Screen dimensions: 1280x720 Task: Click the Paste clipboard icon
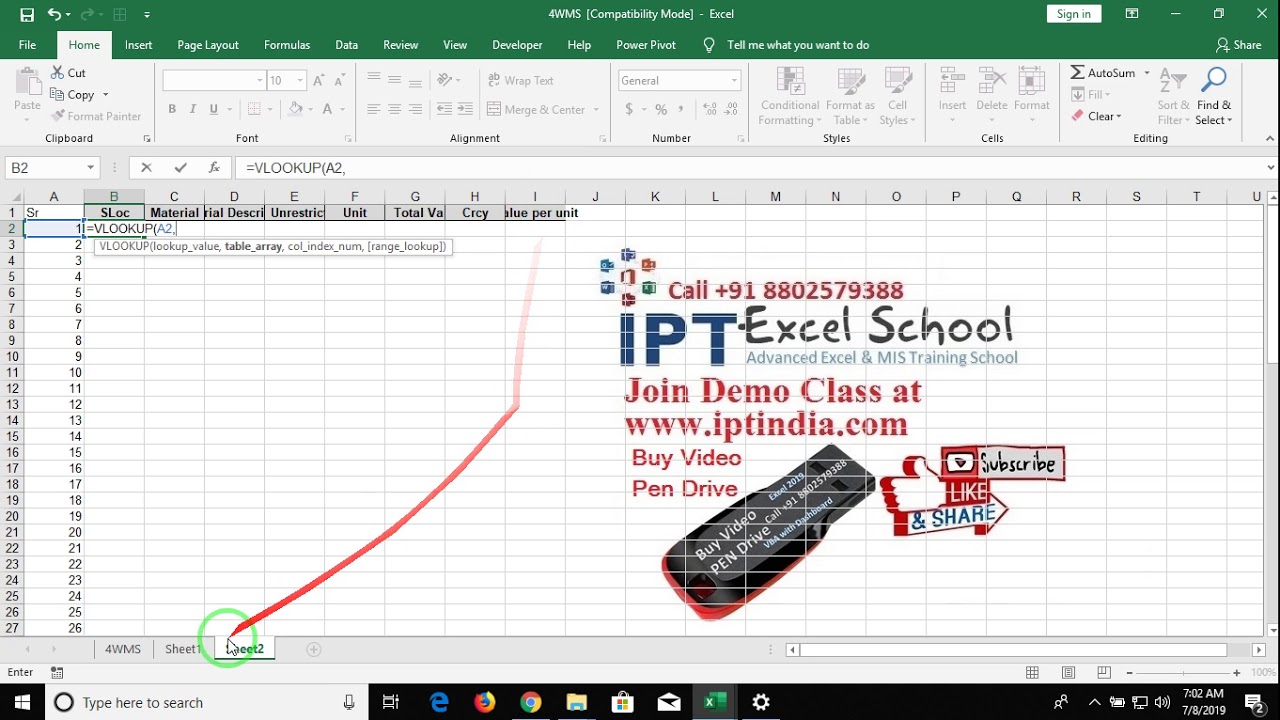pyautogui.click(x=27, y=84)
